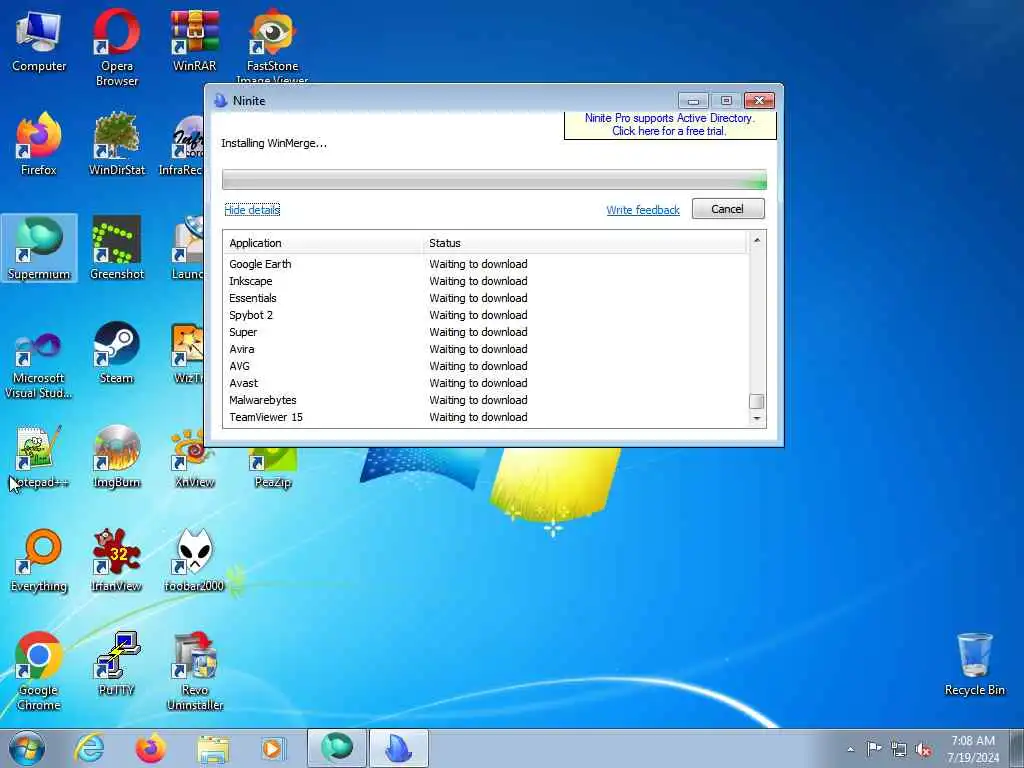Open the Firefox desktop shortcut
This screenshot has width=1024, height=768.
click(x=39, y=144)
